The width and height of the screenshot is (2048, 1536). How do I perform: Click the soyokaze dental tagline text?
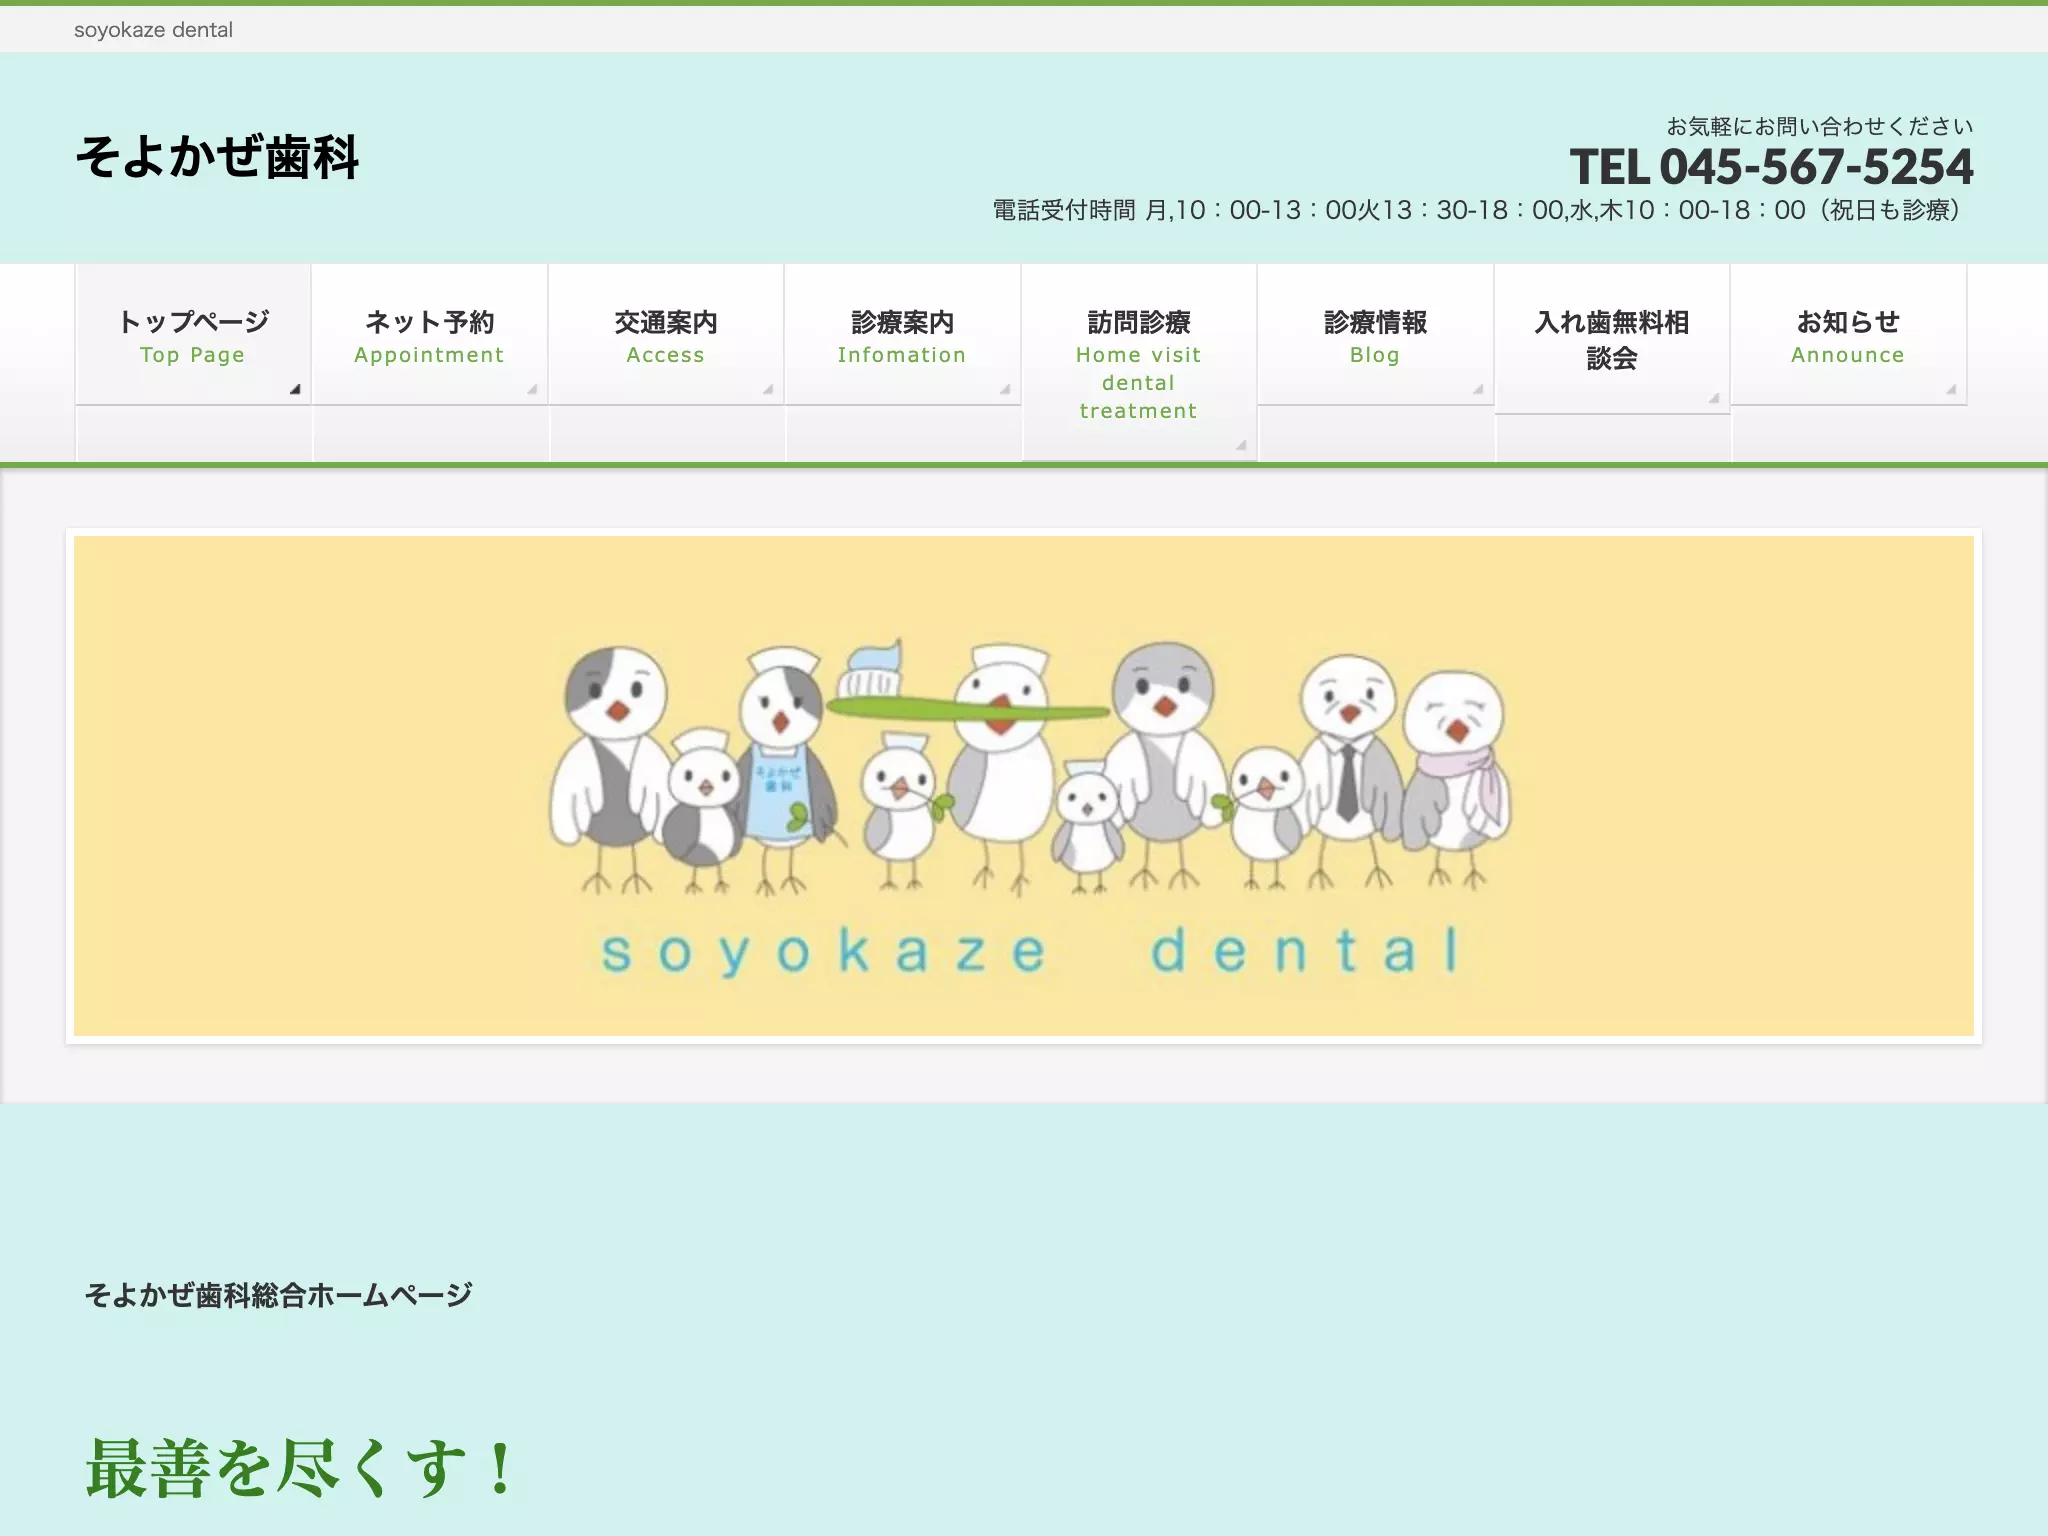(x=153, y=30)
